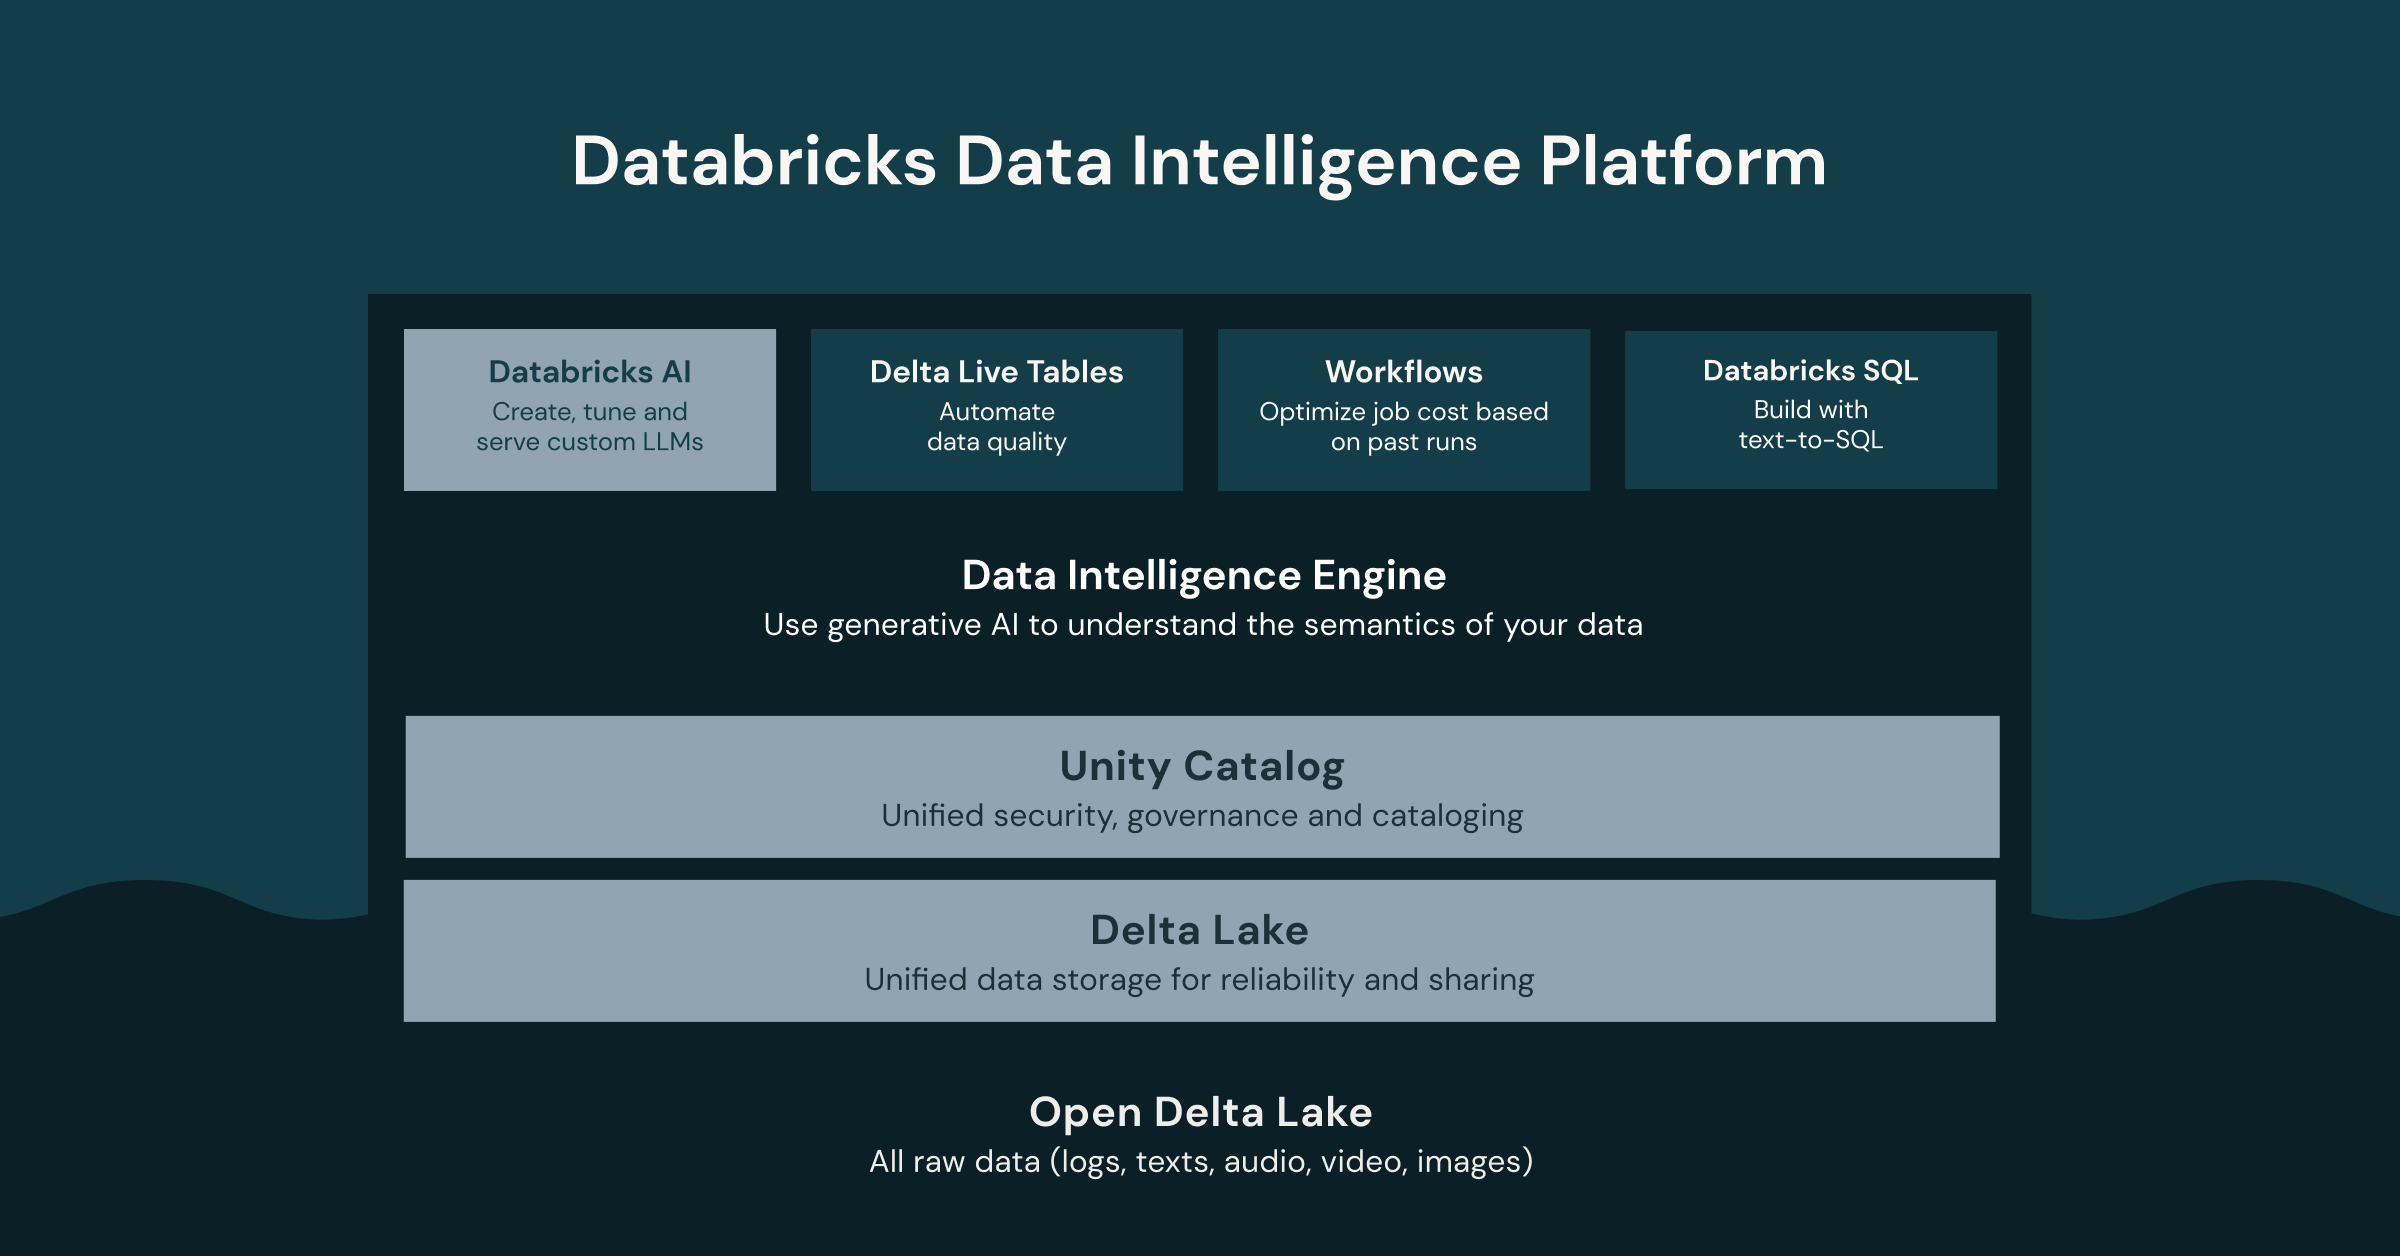Select 'Unified data storage for reliability and sharing'
The height and width of the screenshot is (1256, 2400).
[1199, 980]
